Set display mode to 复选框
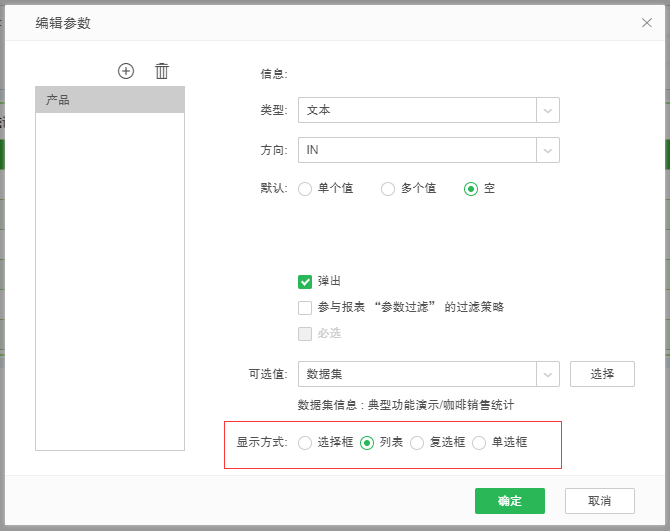Image resolution: width=670 pixels, height=531 pixels. click(417, 442)
